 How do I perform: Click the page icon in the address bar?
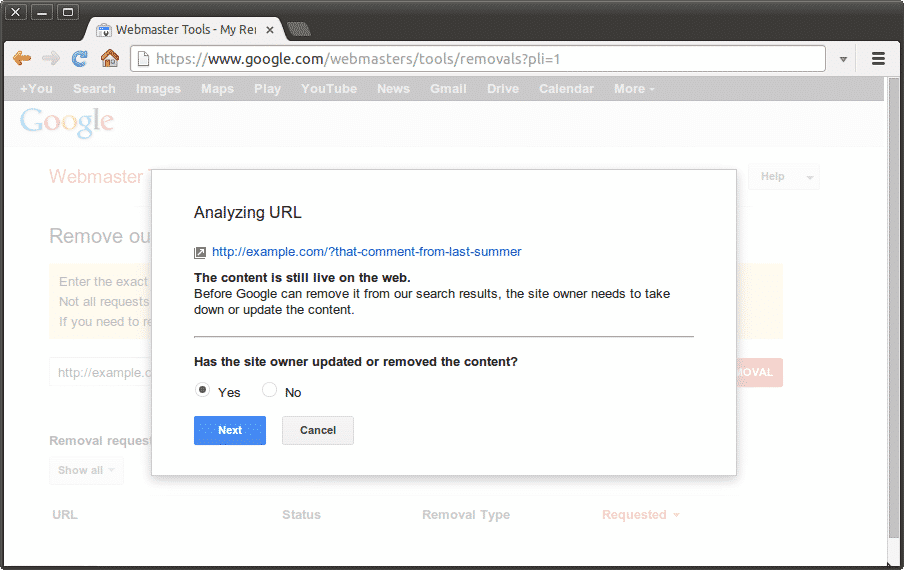pyautogui.click(x=143, y=59)
